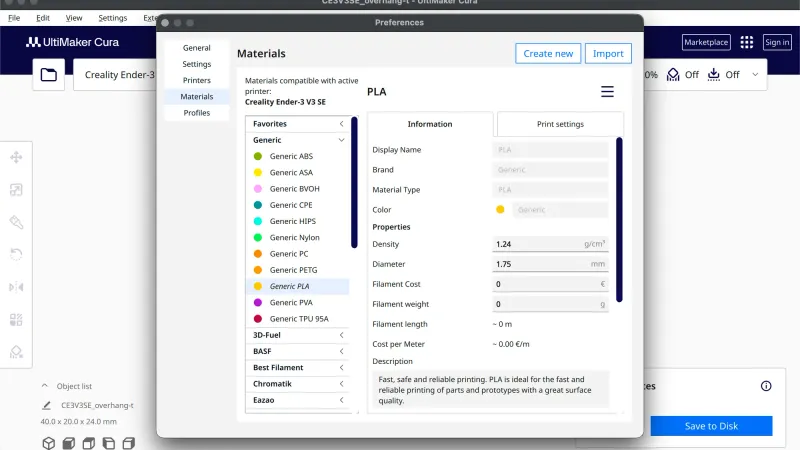
Task: Click the Import material button
Action: click(x=608, y=54)
